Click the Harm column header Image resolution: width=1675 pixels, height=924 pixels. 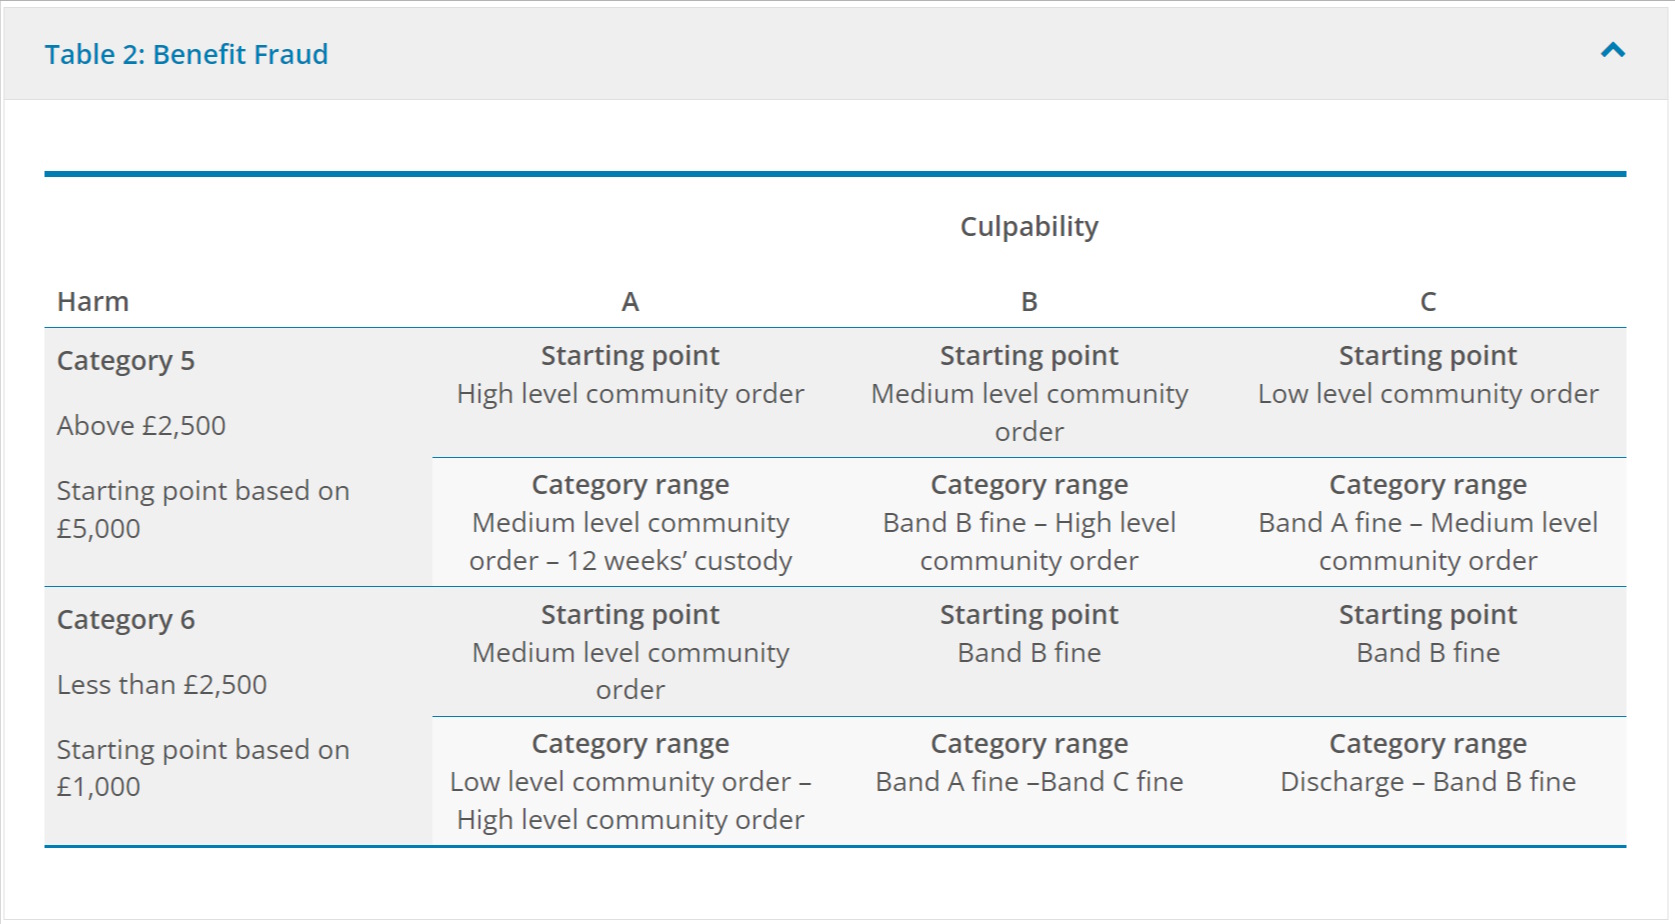coord(93,301)
